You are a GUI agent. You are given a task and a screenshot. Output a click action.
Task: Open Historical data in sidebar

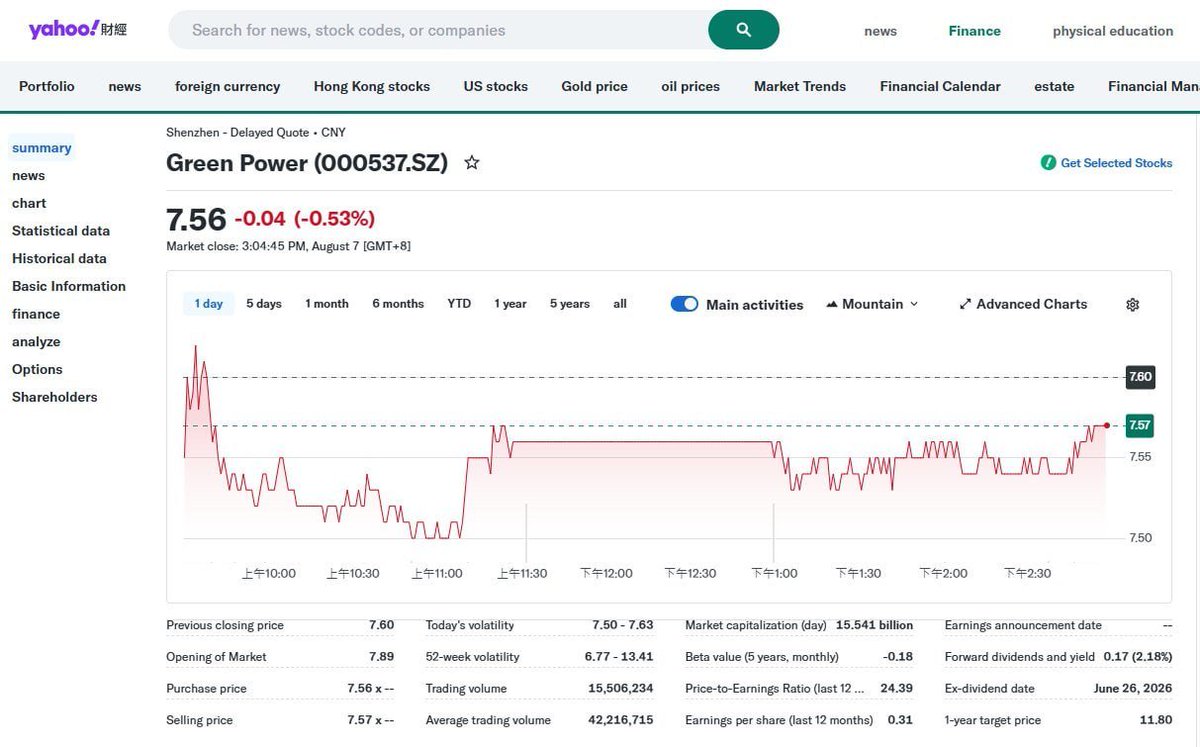[x=59, y=258]
